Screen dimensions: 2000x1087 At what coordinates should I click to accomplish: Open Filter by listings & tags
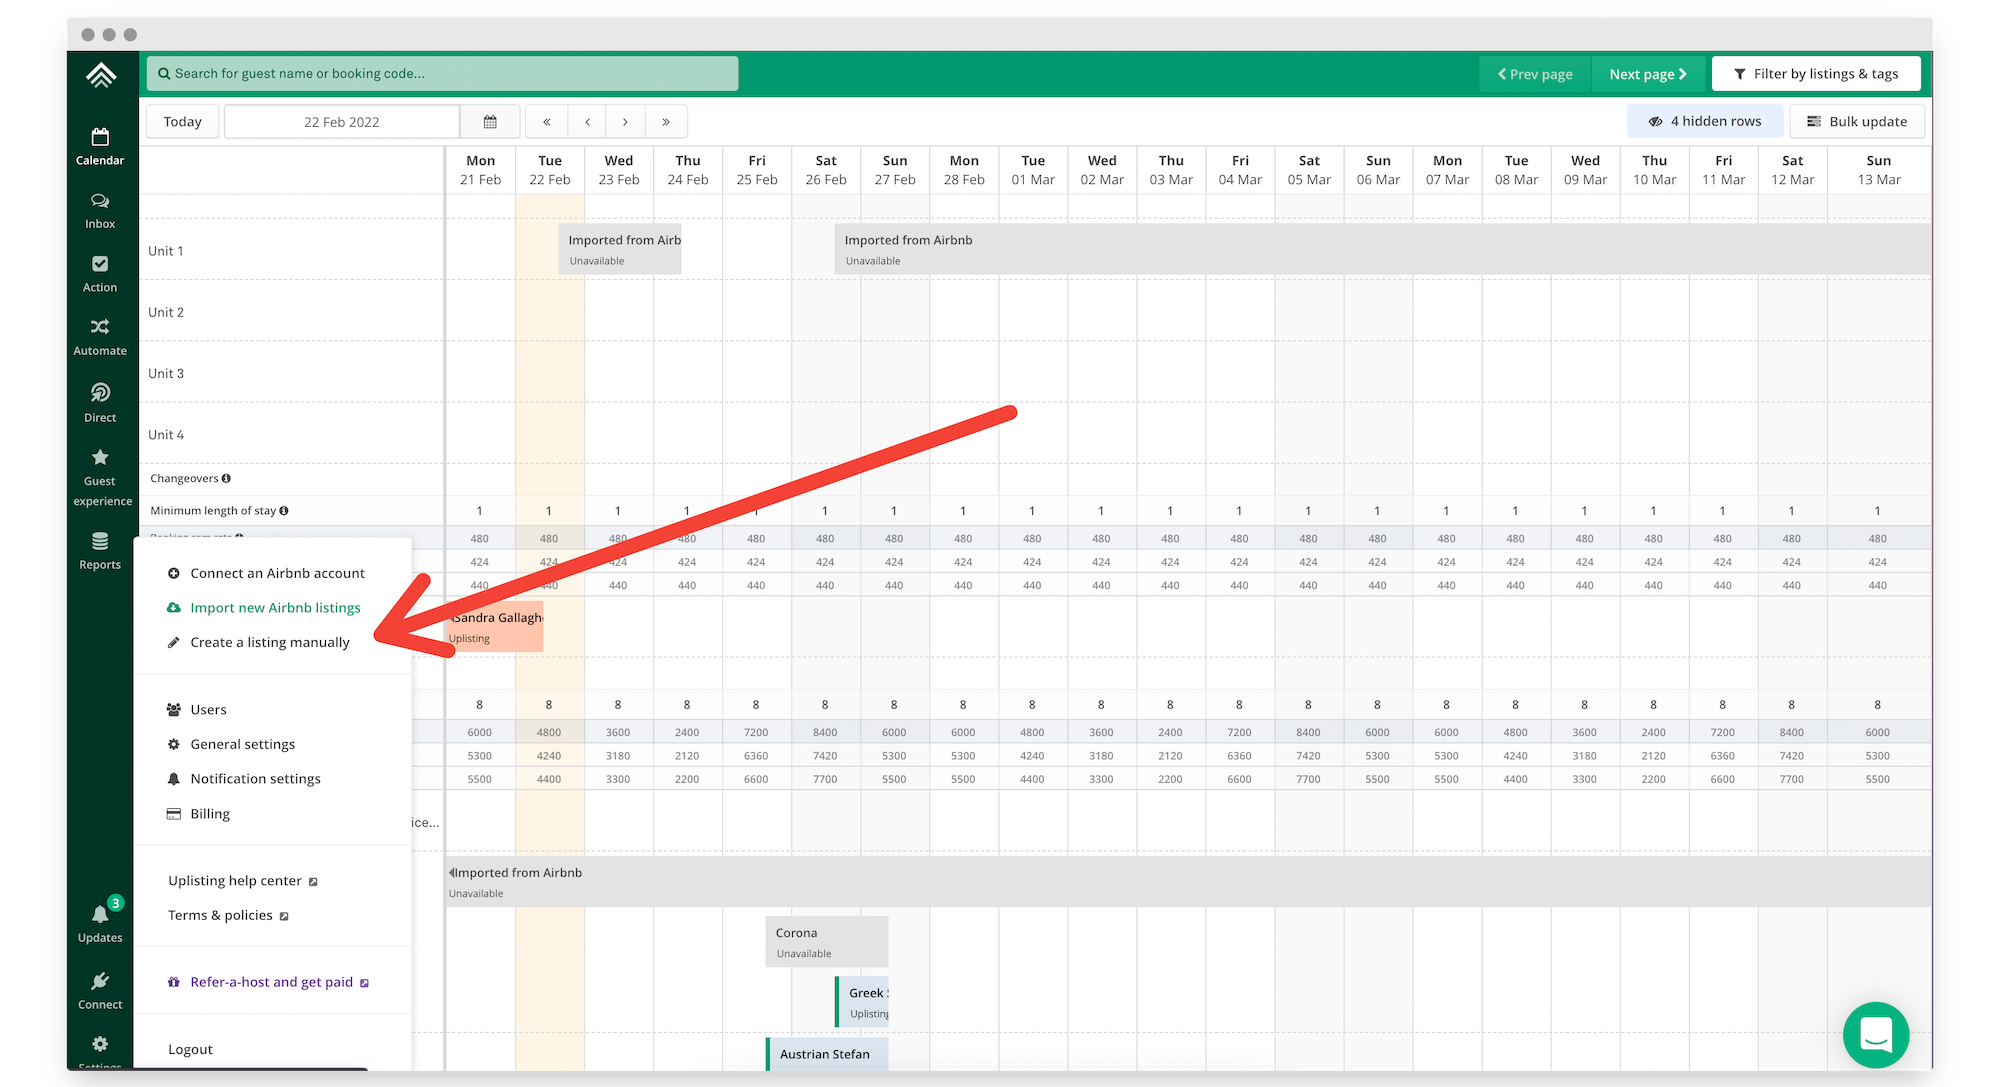(1815, 74)
